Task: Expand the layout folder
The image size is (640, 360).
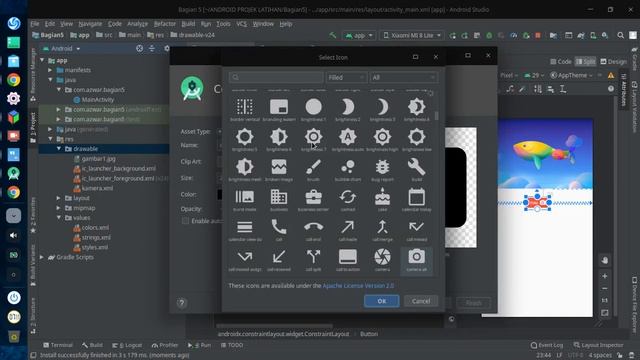Action: [x=59, y=198]
